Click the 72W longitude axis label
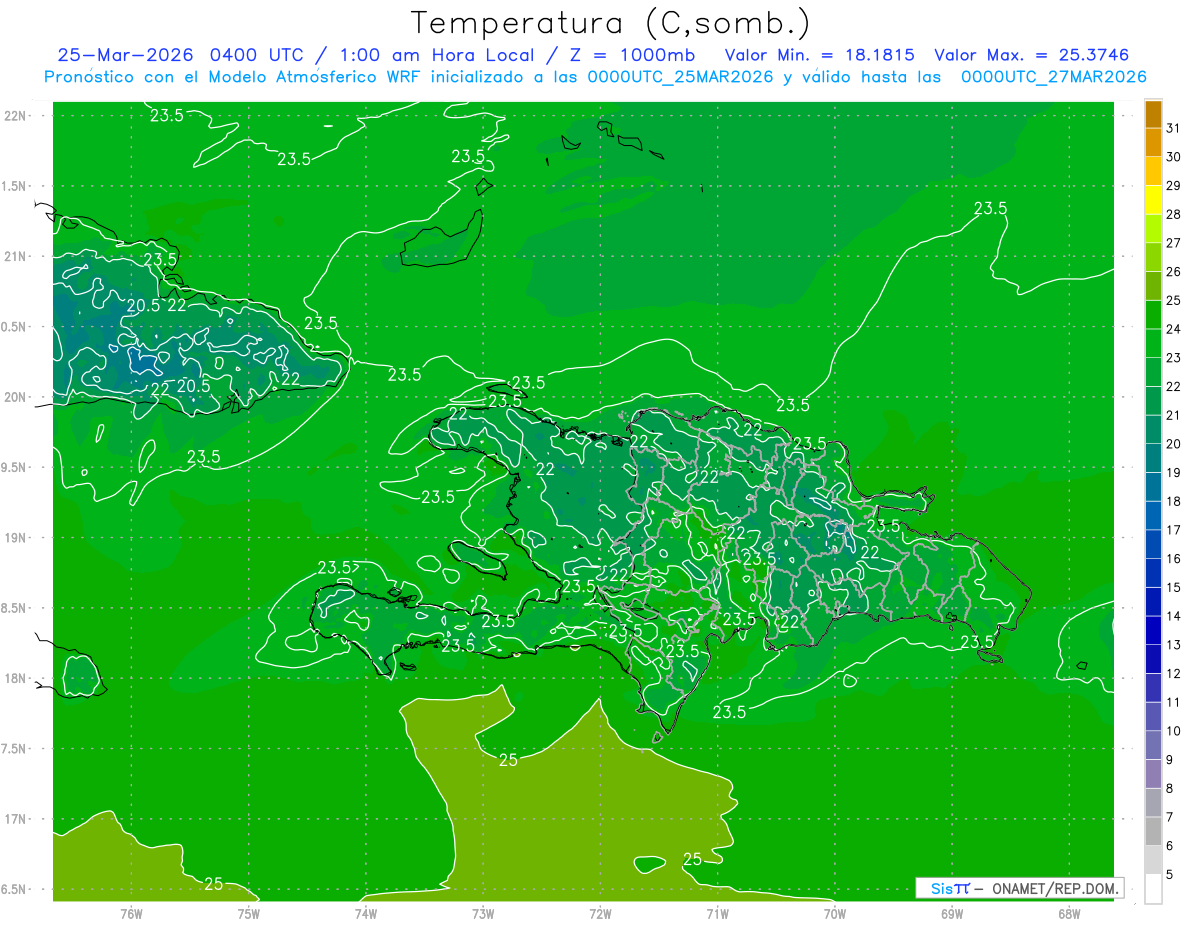The width and height of the screenshot is (1200, 927). 600,914
